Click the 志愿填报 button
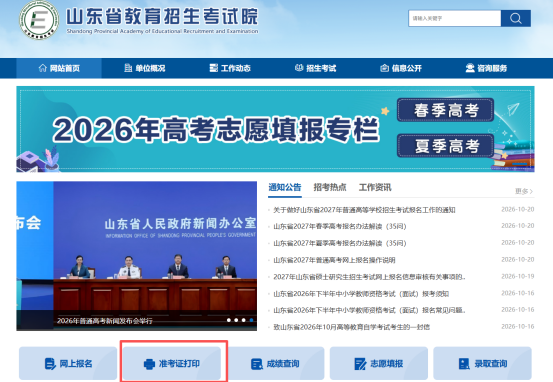This screenshot has height=382, width=553. [x=379, y=363]
